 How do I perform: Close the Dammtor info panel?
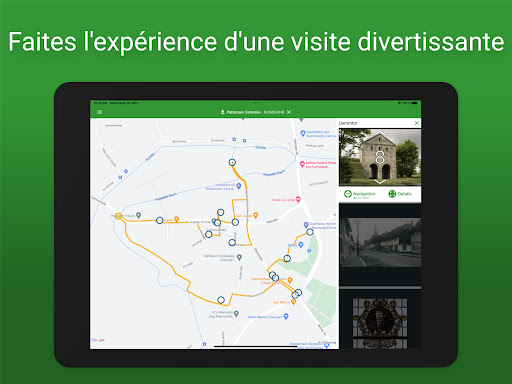(417, 123)
